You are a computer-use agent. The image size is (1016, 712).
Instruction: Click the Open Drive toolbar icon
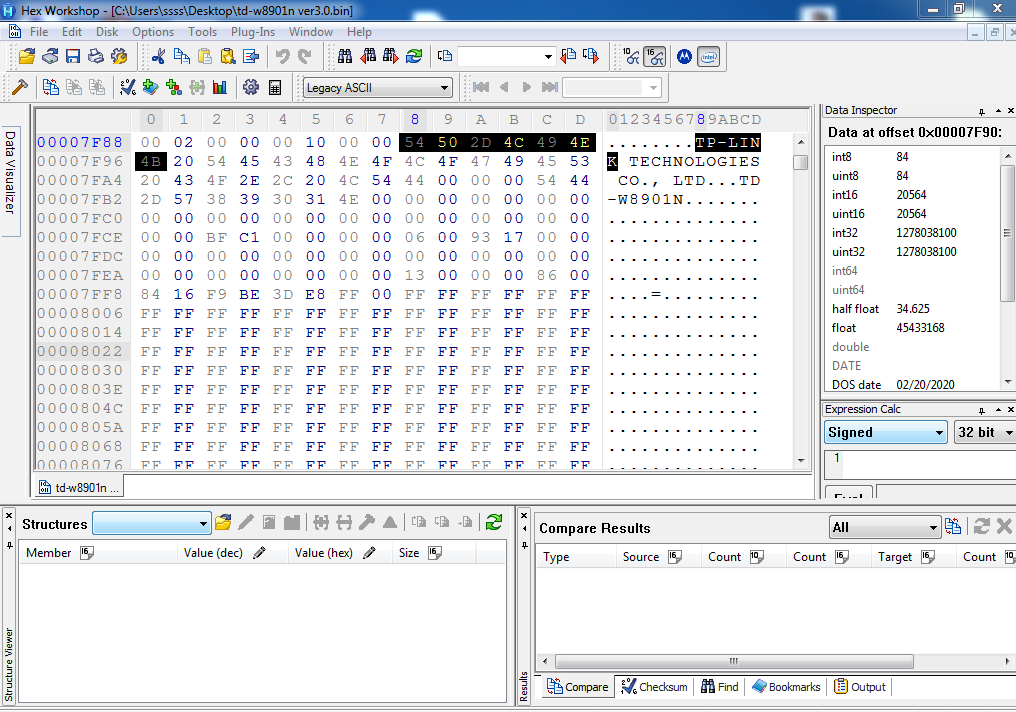[50, 56]
